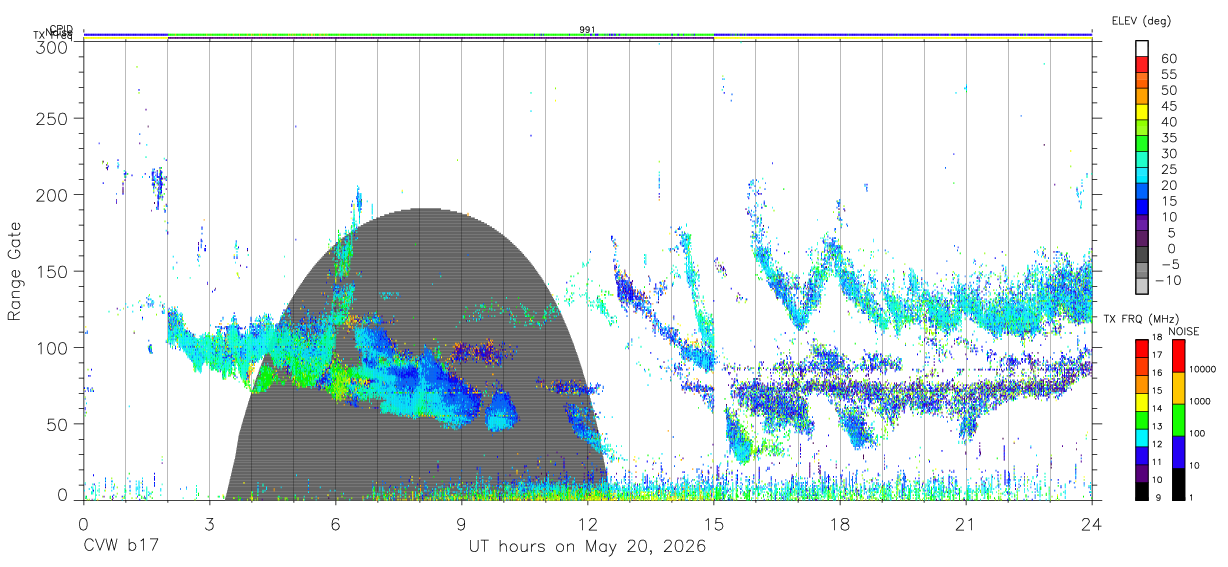Screen dimensions: 1228x567
Task: Click the green NOISE swatch between 100 and 1000
Action: click(x=1178, y=419)
